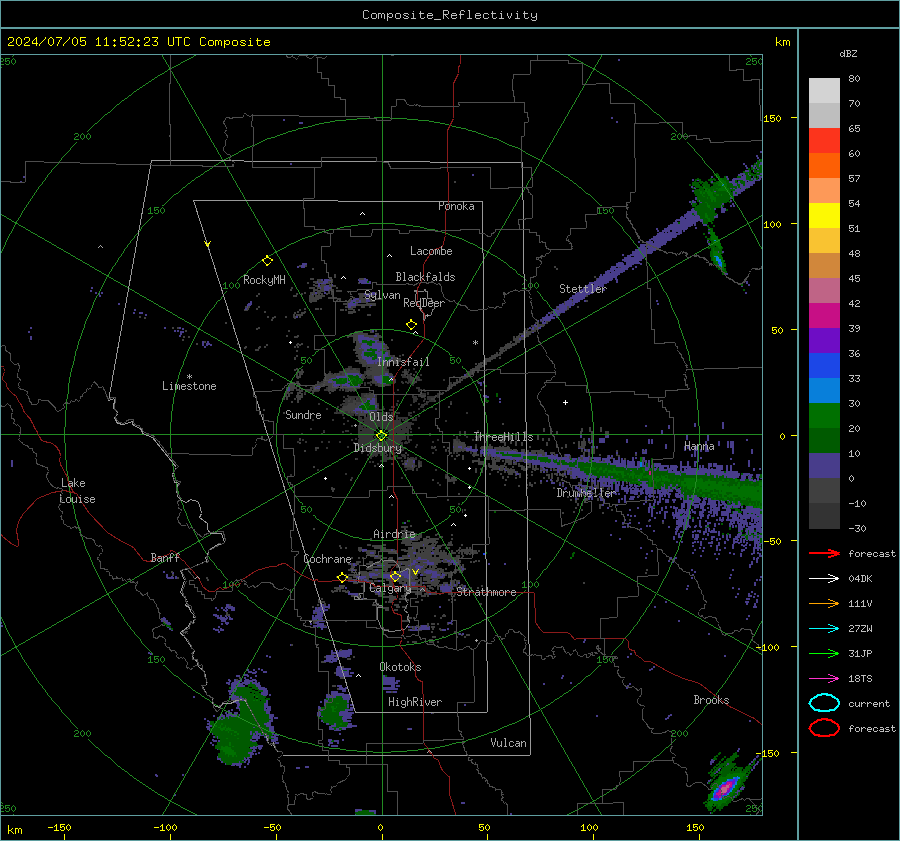Click the 54 dBZ yellow swatch
900x841 pixels.
[824, 215]
